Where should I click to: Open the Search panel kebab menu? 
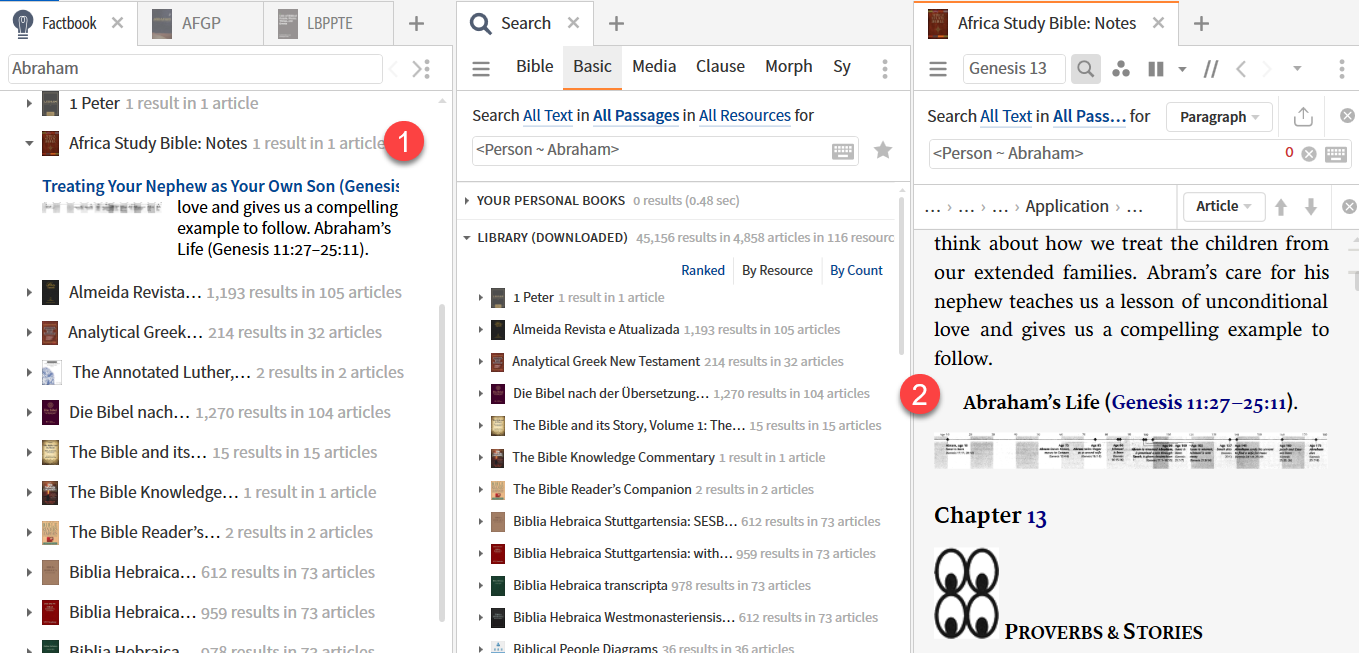point(885,68)
